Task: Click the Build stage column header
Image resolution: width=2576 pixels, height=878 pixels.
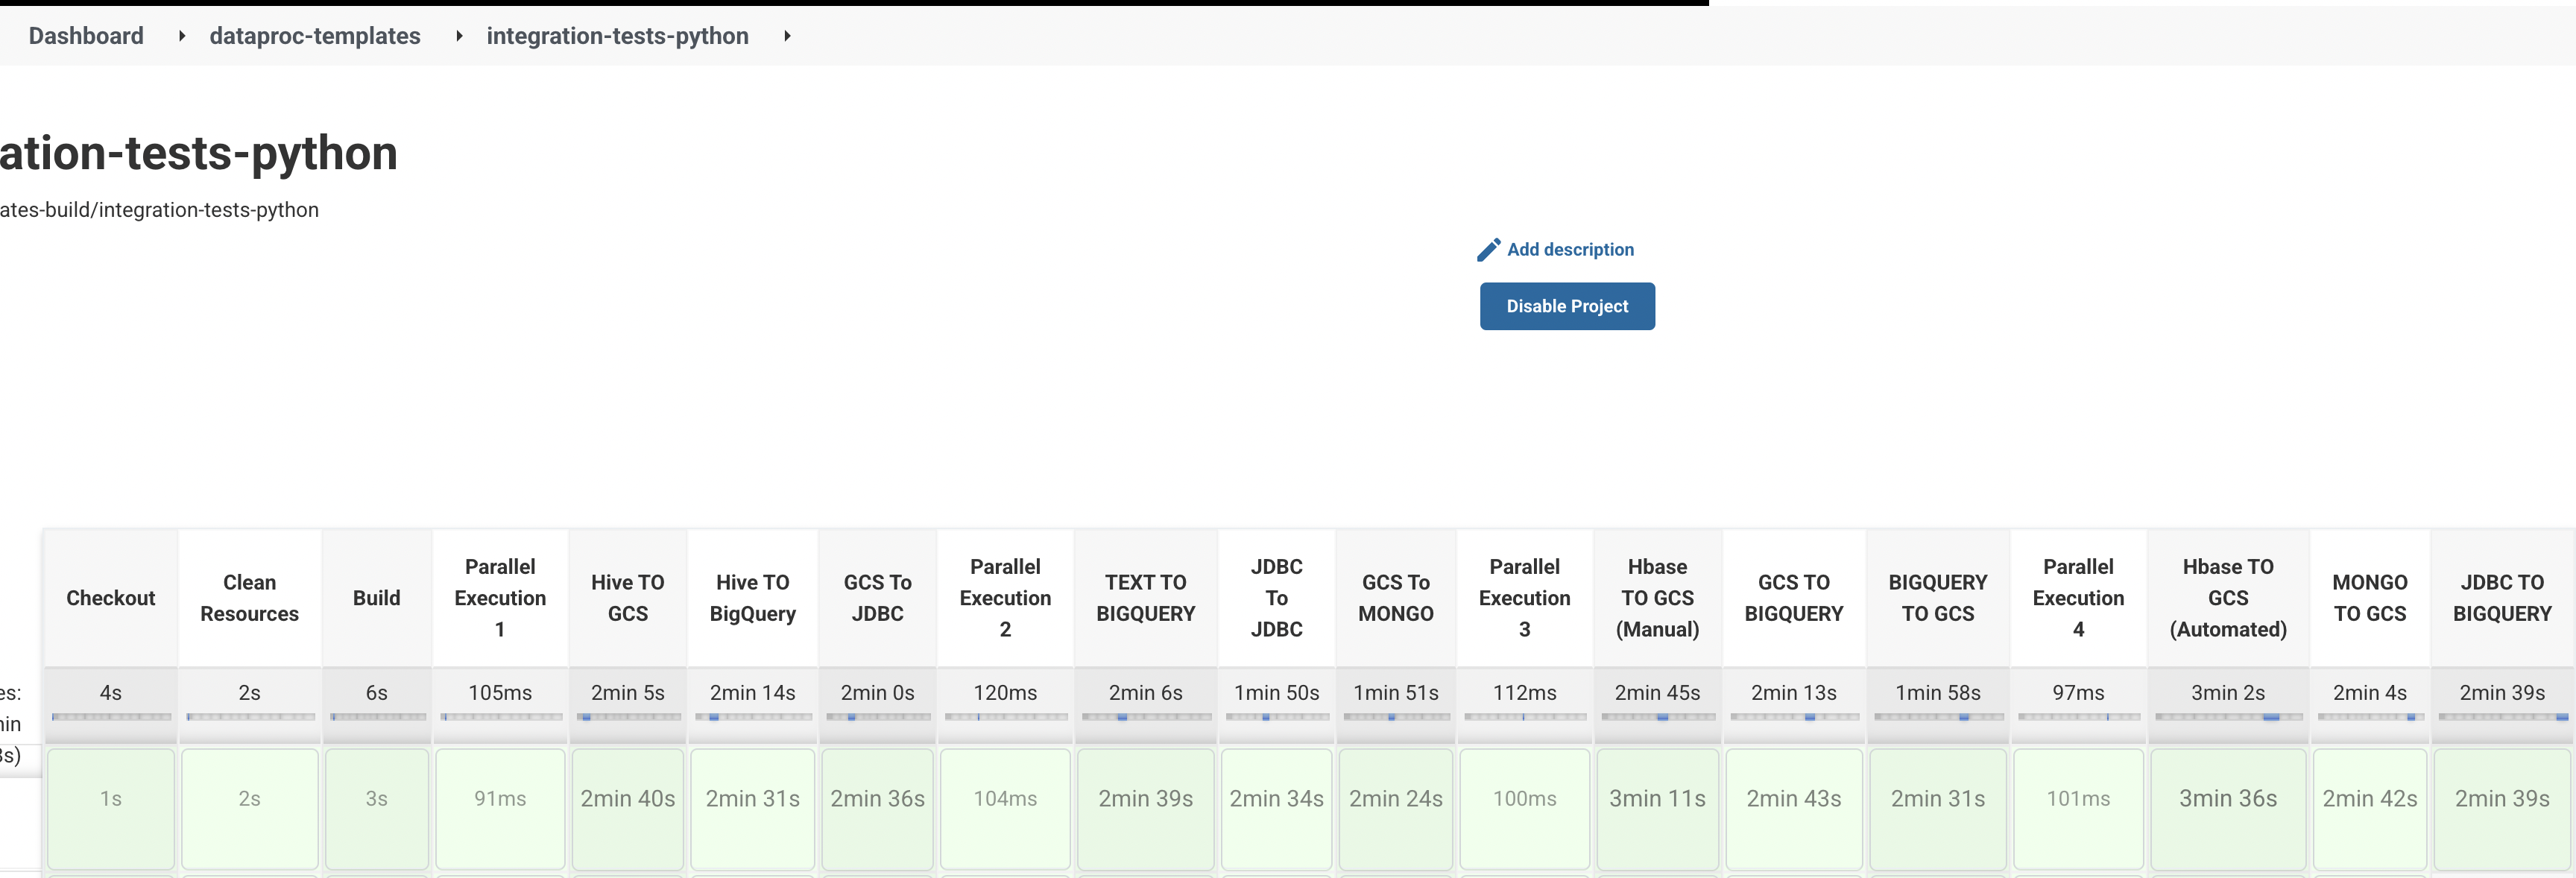Action: pyautogui.click(x=377, y=597)
